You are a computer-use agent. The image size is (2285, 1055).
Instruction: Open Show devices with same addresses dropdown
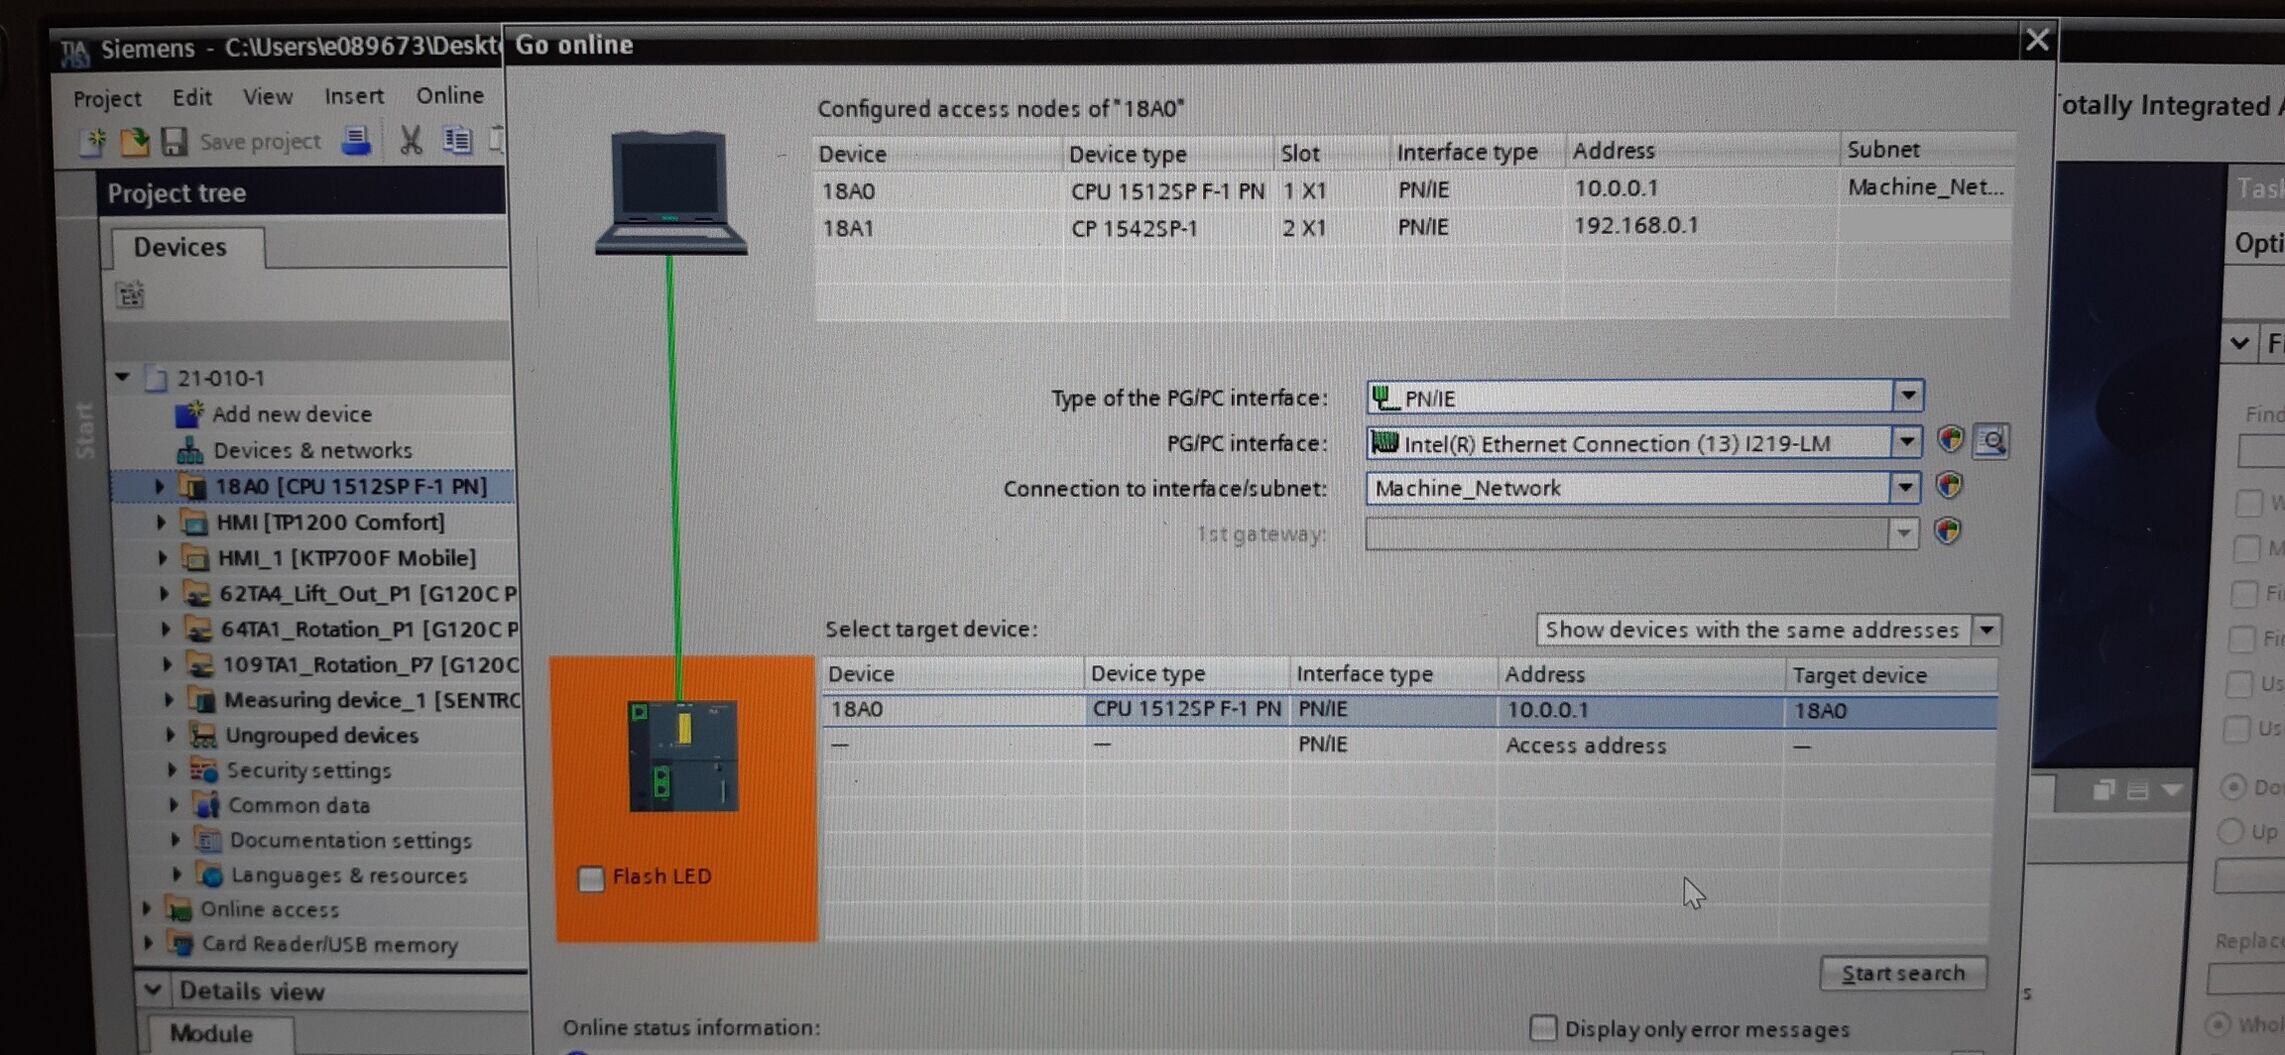[1986, 630]
